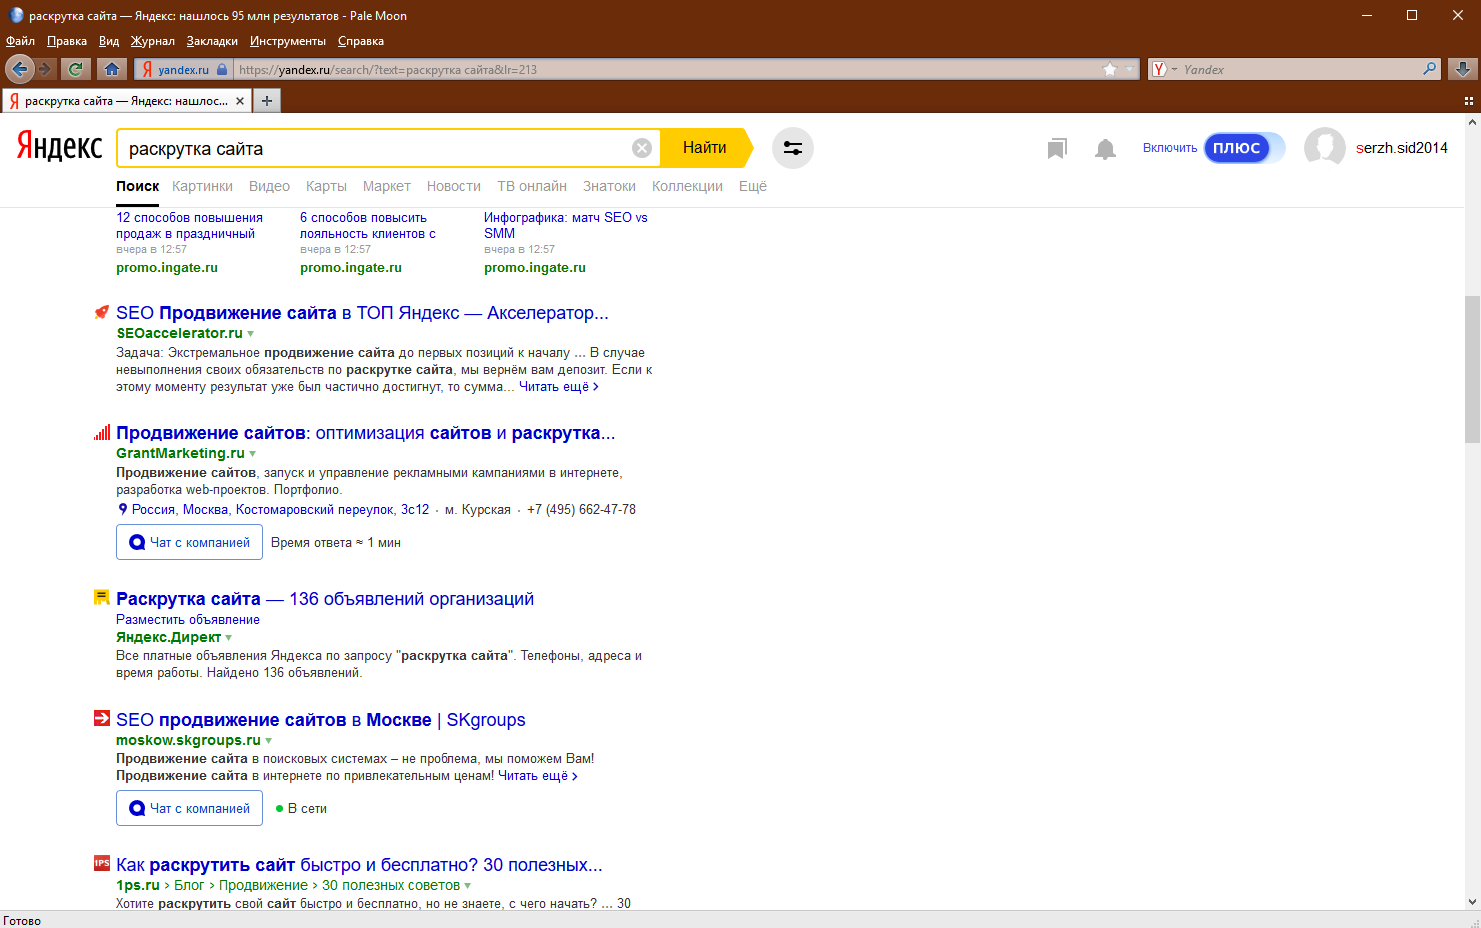Open the Справка menu

pos(361,41)
